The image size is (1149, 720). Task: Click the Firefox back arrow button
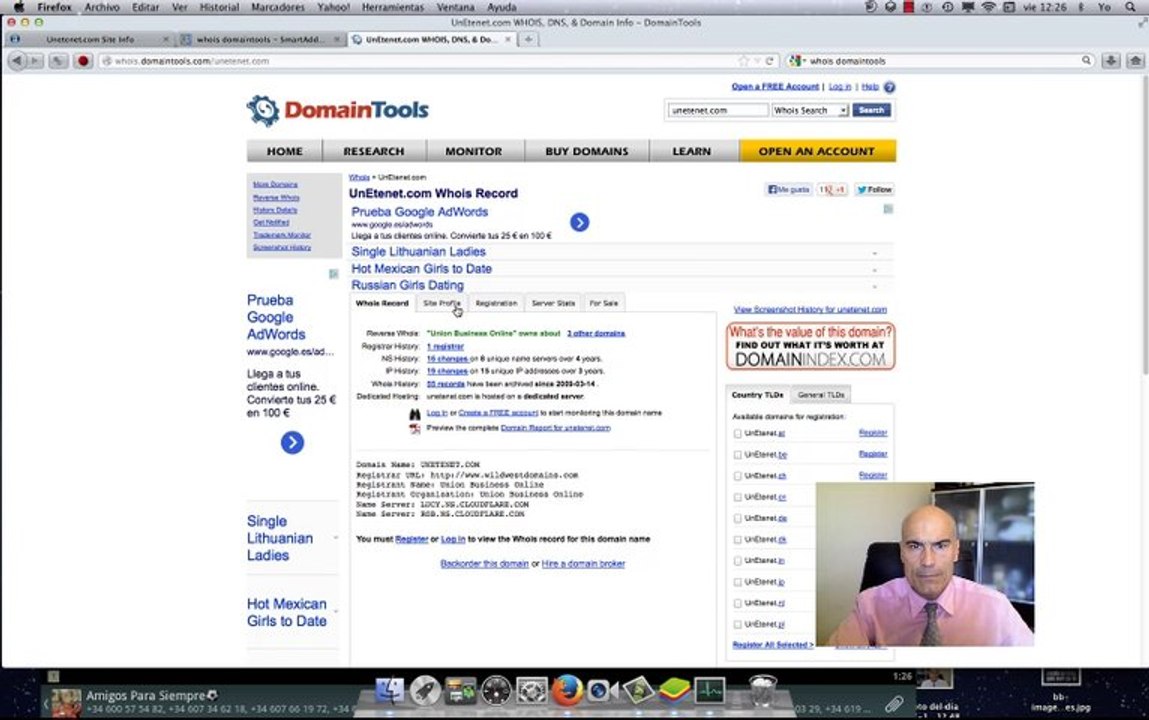(x=16, y=61)
